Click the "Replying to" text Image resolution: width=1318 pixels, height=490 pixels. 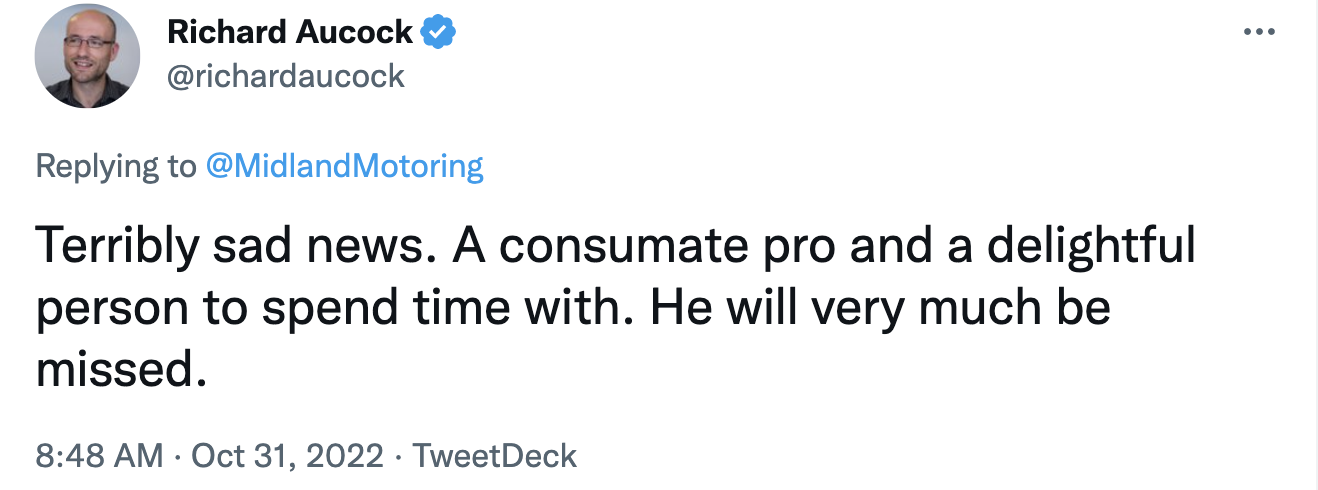click(116, 166)
